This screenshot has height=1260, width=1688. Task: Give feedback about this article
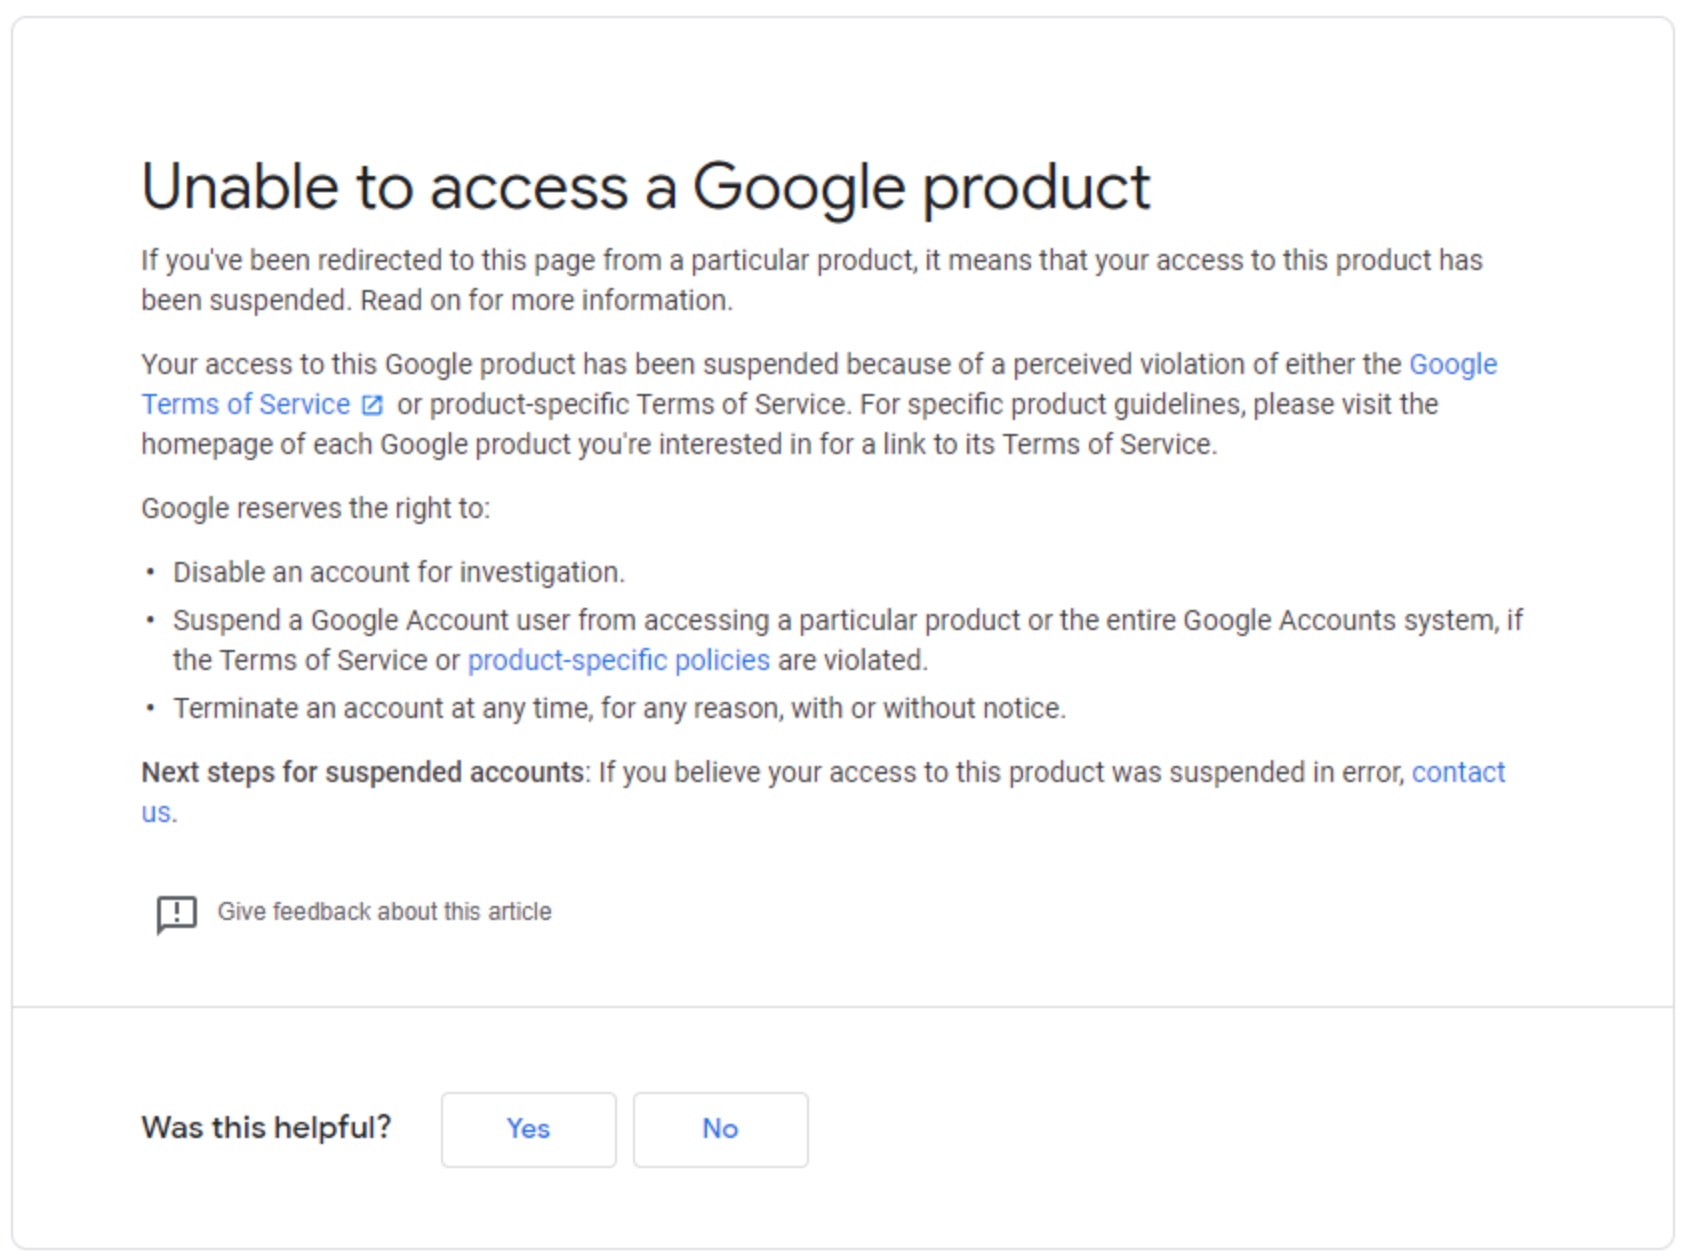coord(384,912)
